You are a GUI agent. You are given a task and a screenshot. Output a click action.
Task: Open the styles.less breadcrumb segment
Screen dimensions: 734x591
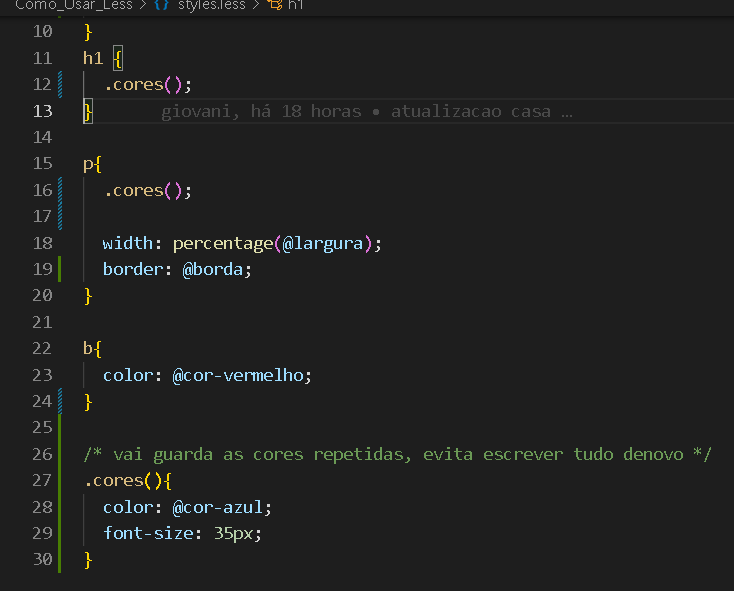[x=212, y=5]
